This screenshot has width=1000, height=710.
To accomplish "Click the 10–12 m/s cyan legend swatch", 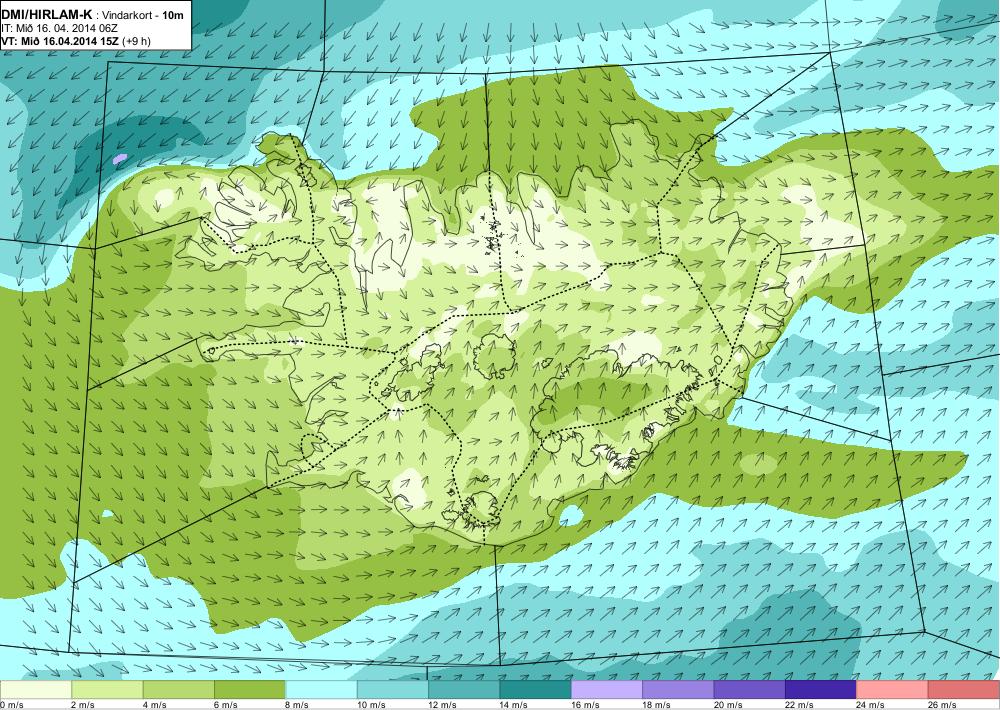I will pyautogui.click(x=393, y=690).
